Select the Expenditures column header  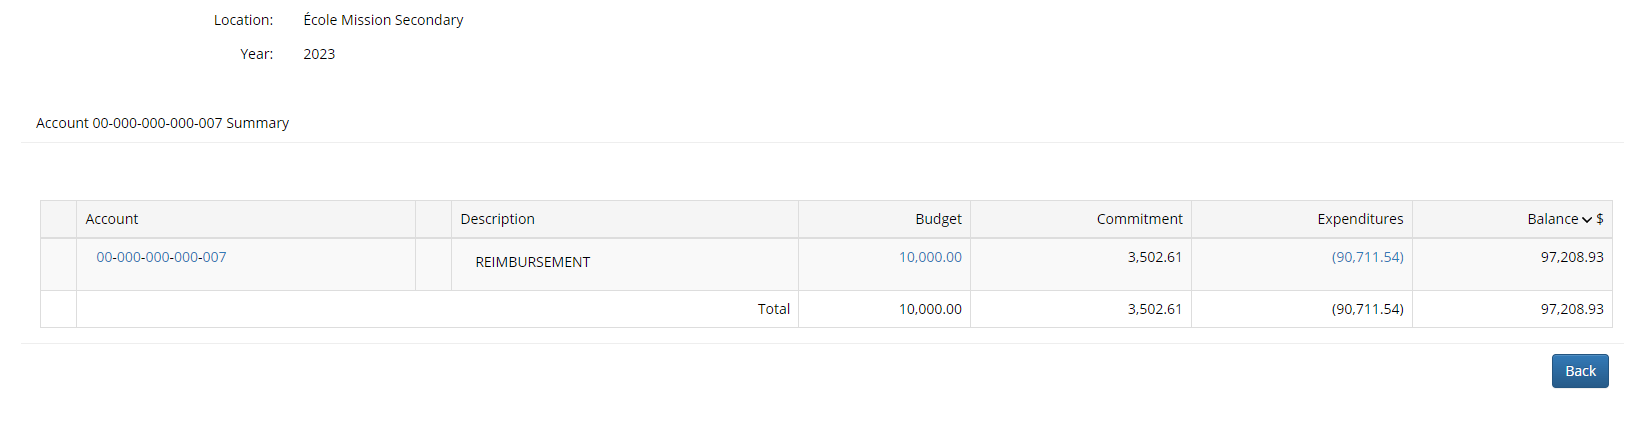coord(1360,219)
